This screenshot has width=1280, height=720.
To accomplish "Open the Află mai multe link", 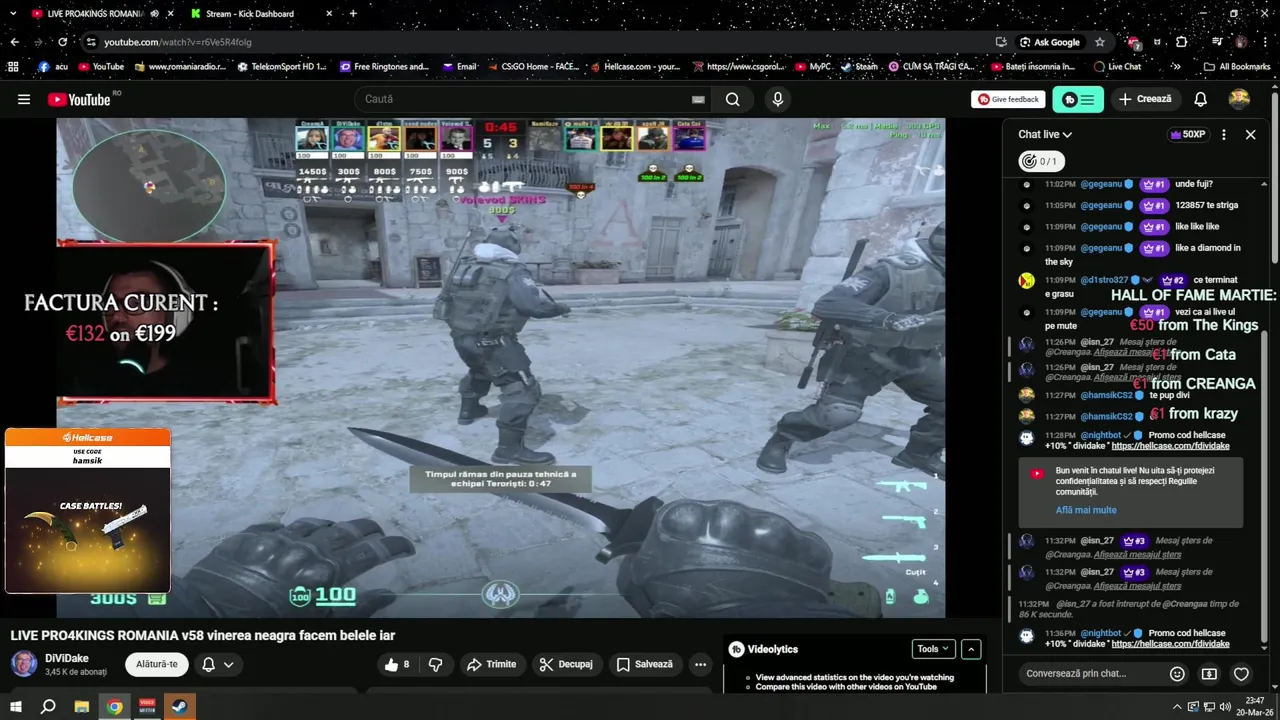I will pos(1086,510).
